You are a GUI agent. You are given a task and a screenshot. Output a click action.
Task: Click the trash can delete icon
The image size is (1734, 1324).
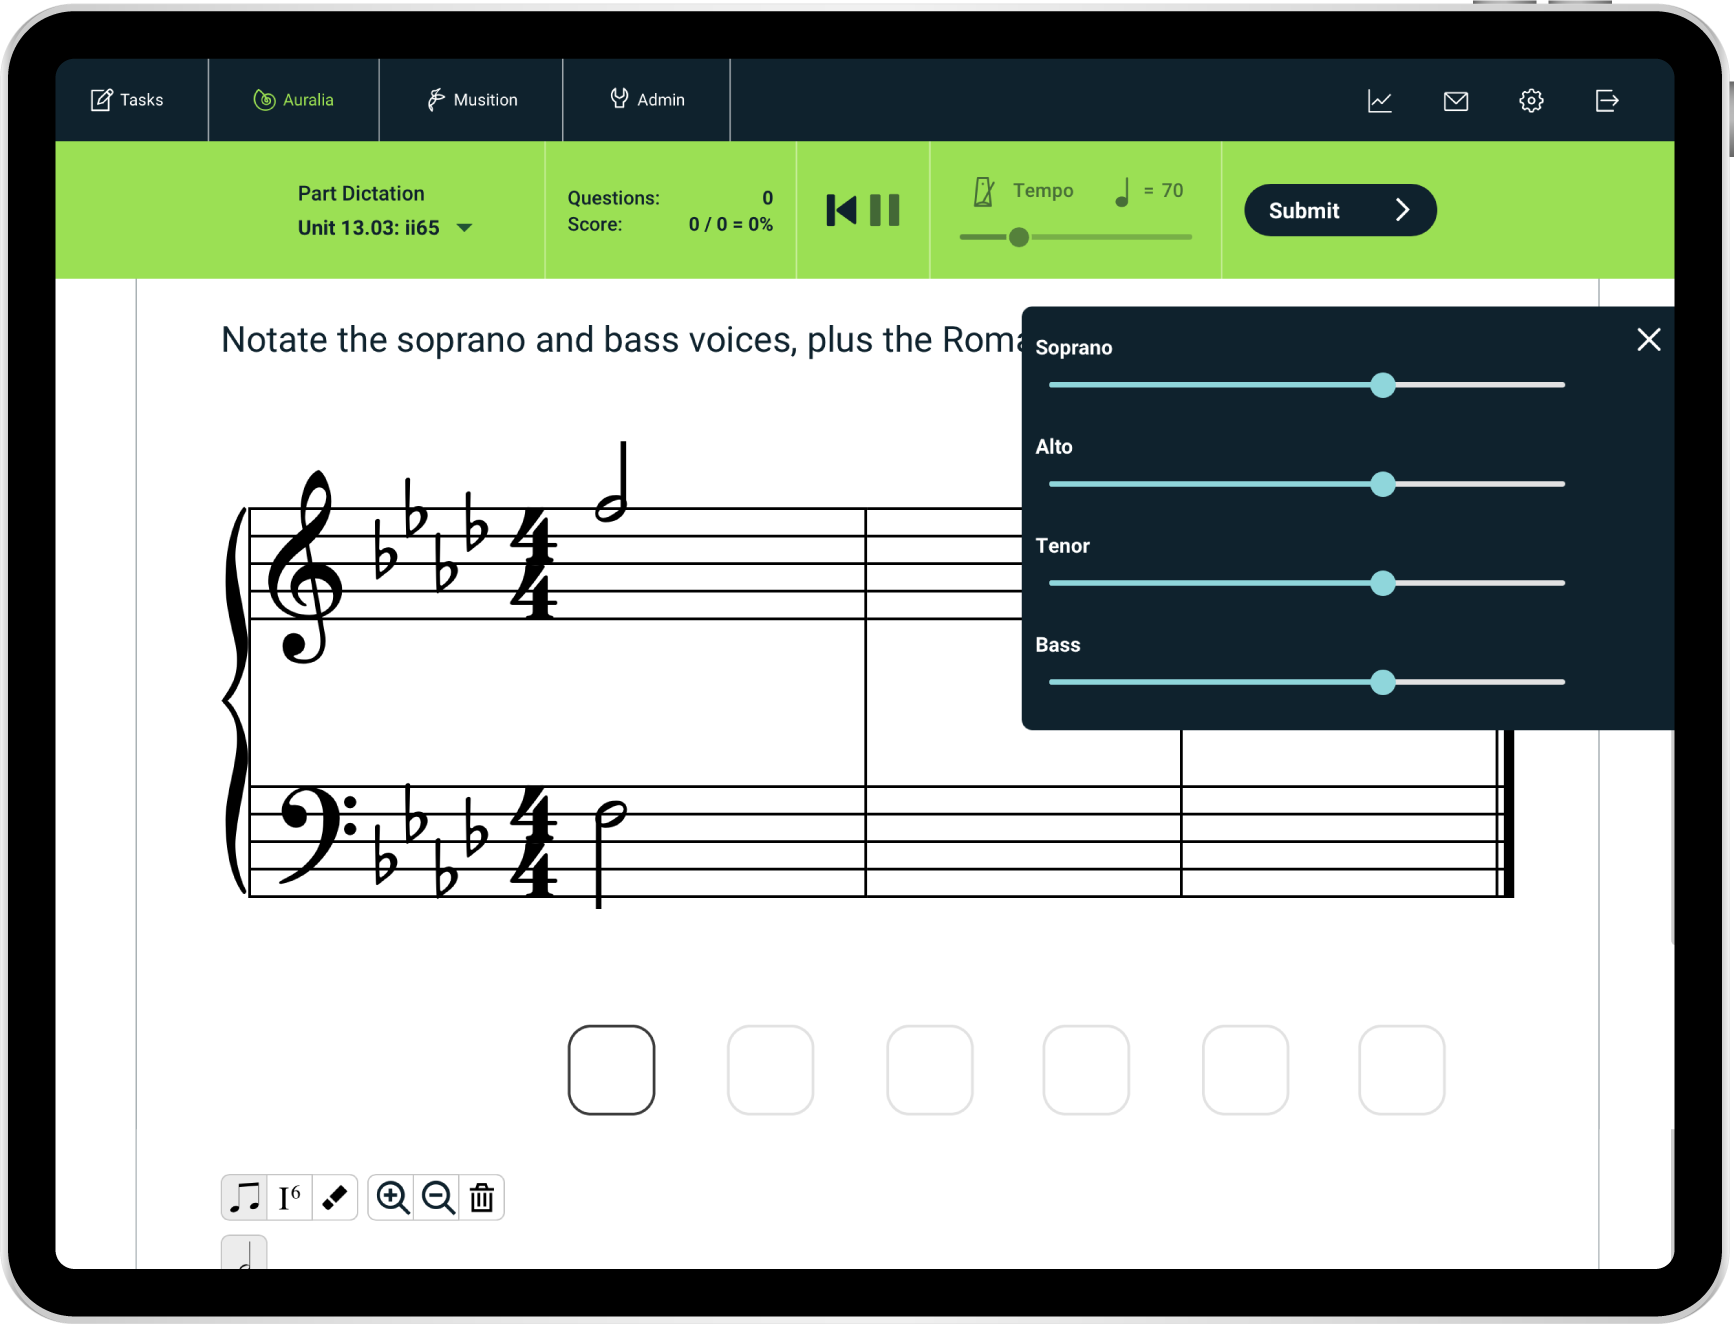[482, 1197]
